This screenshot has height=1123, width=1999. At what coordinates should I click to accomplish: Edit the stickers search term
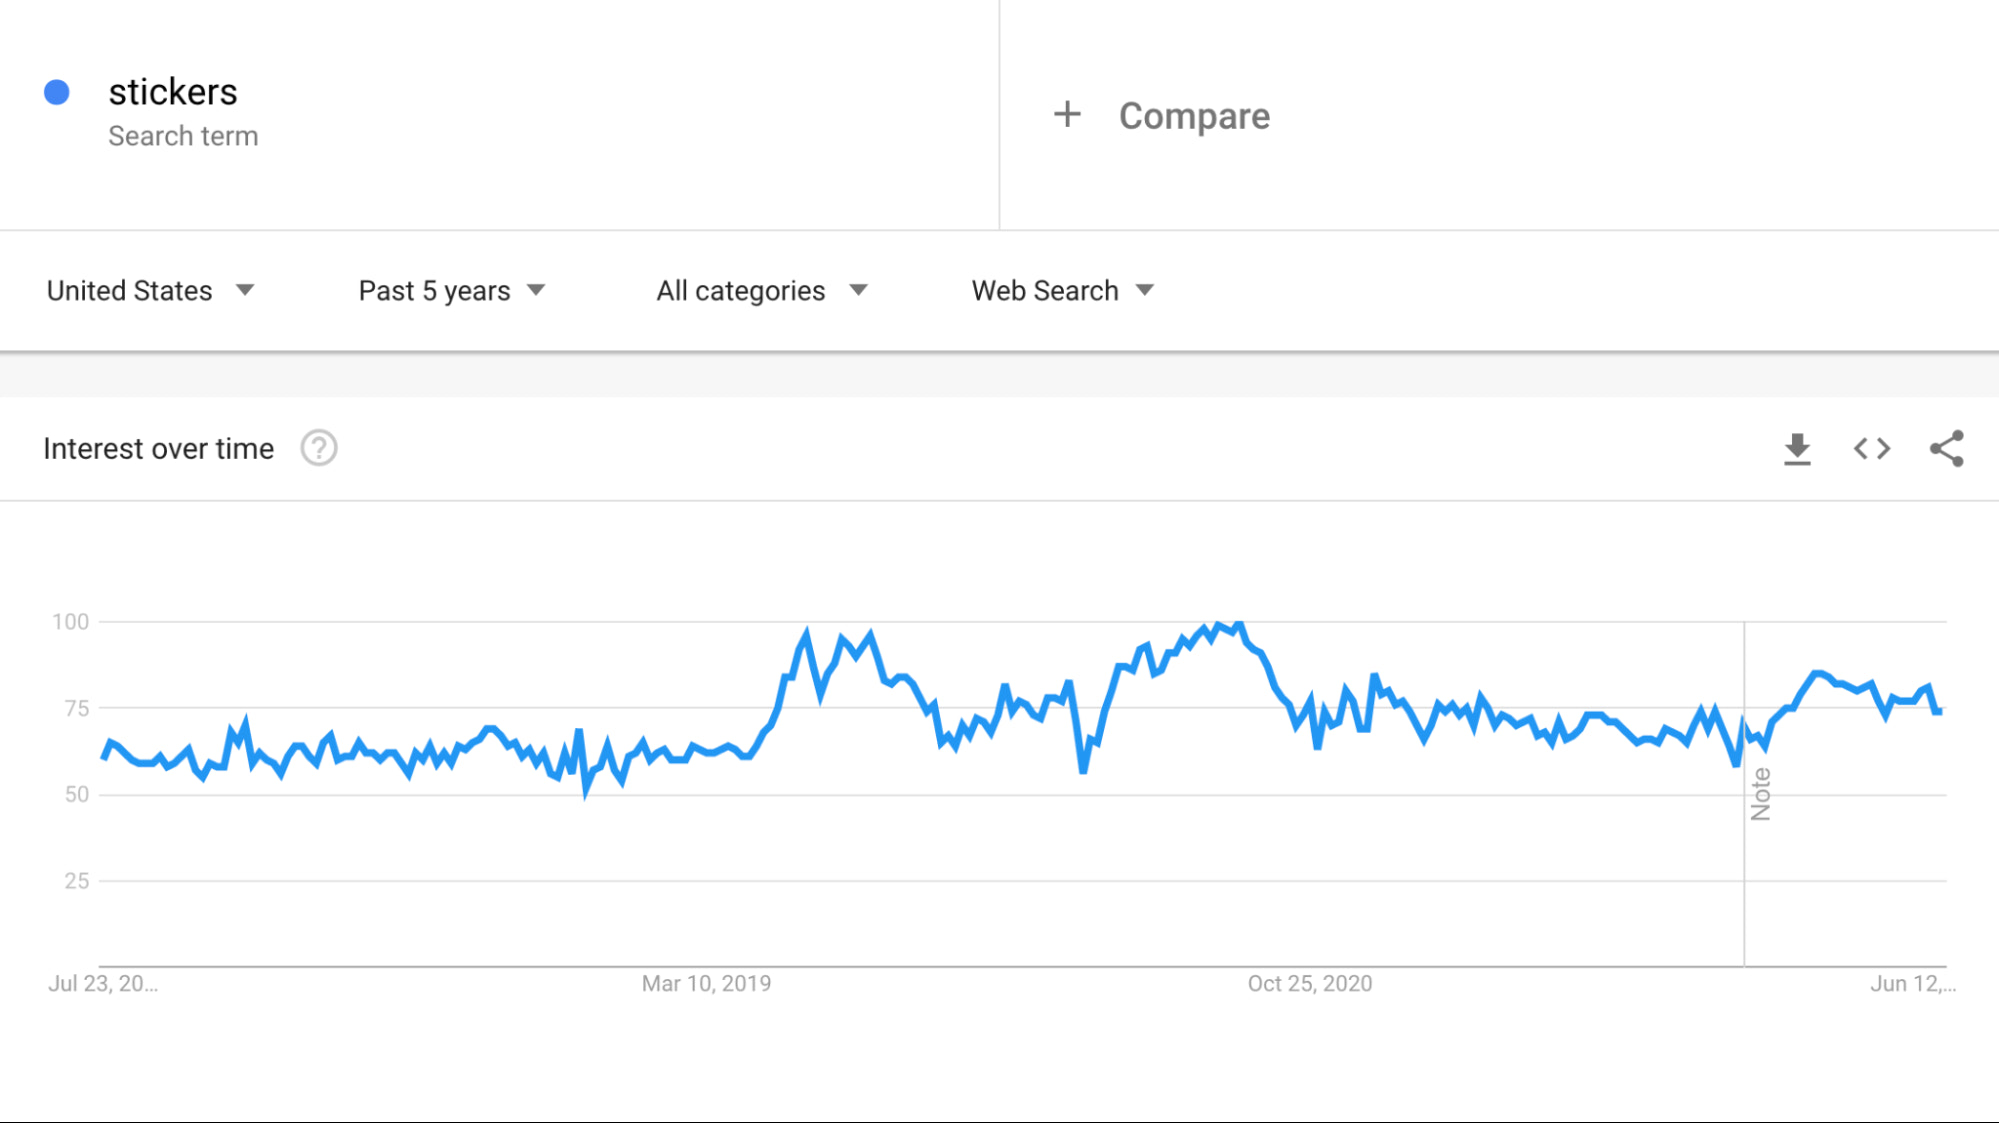[173, 92]
